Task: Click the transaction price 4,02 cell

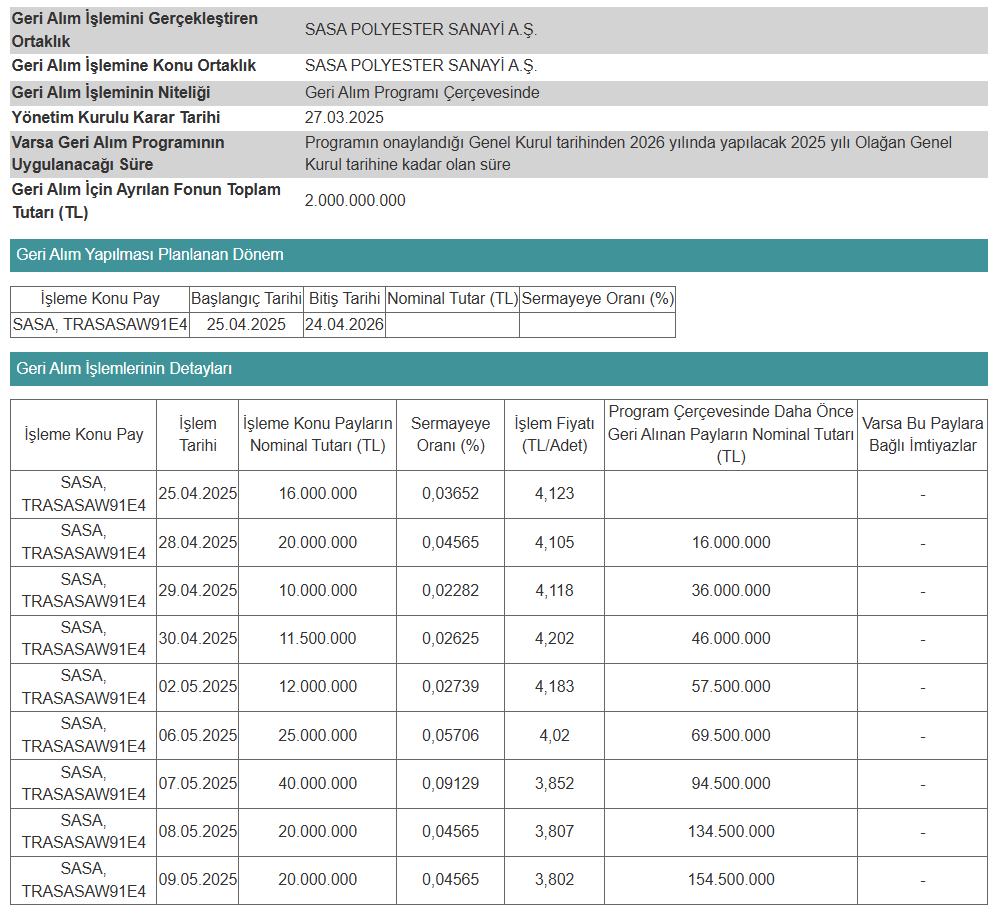Action: 554,735
